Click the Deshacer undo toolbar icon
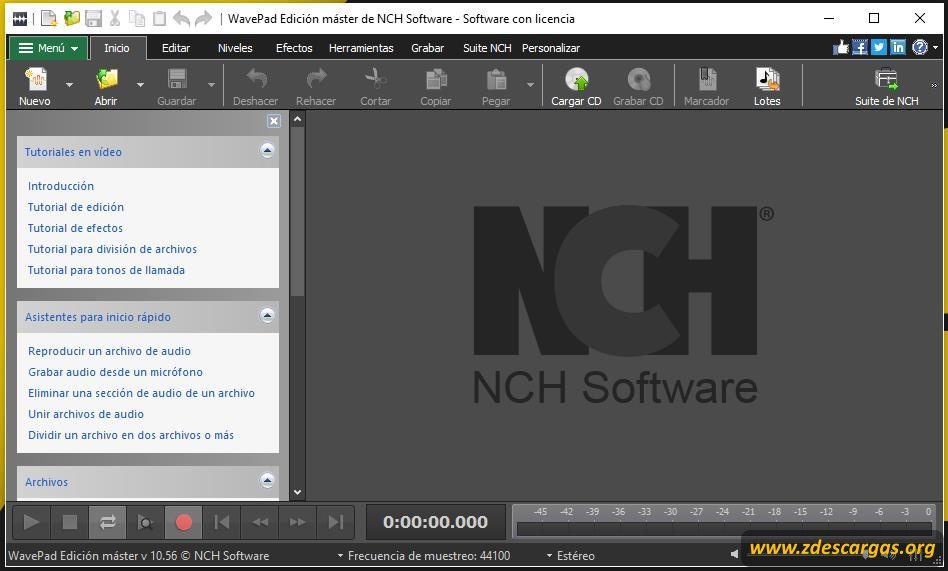Screen dimensions: 948x571 (256, 80)
